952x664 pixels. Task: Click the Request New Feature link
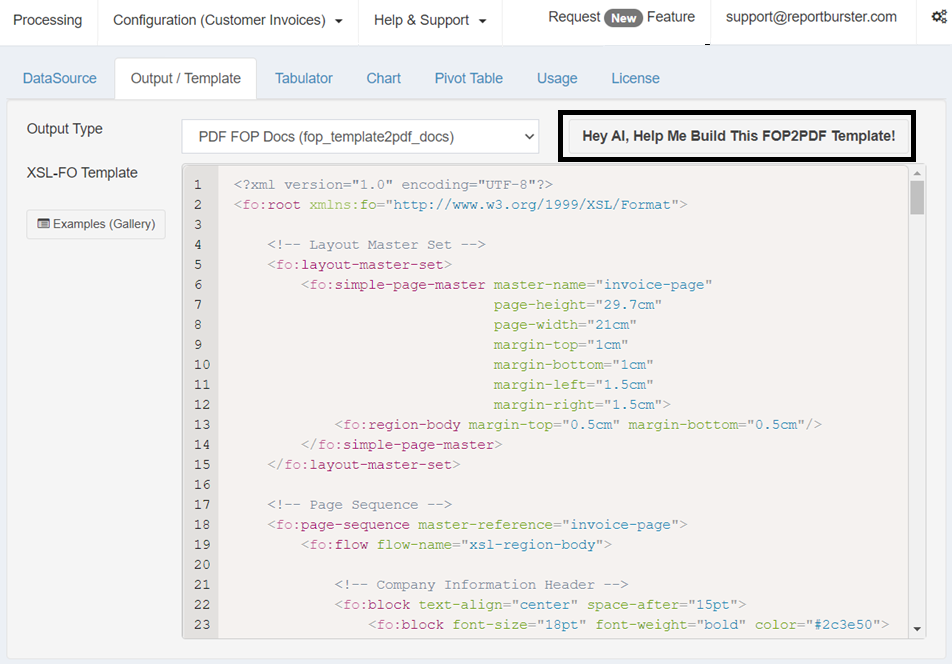click(x=621, y=17)
